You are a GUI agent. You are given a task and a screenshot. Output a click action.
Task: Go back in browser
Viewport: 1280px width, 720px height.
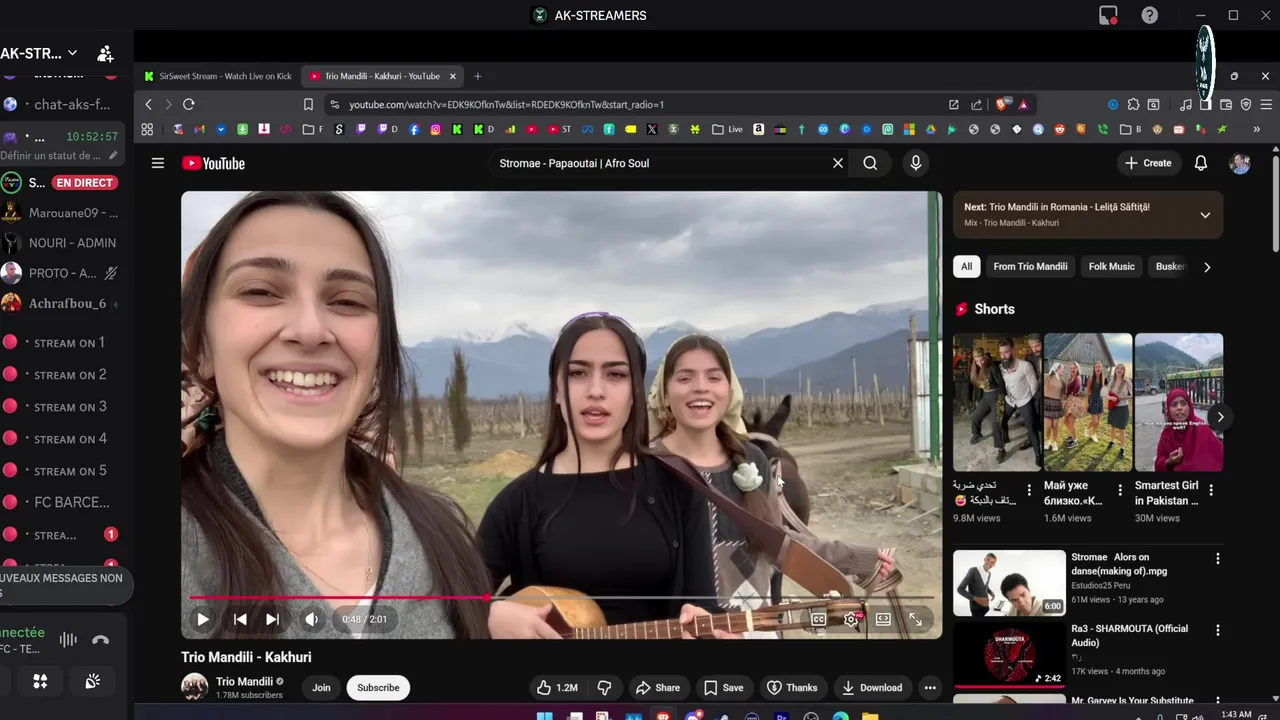148,104
